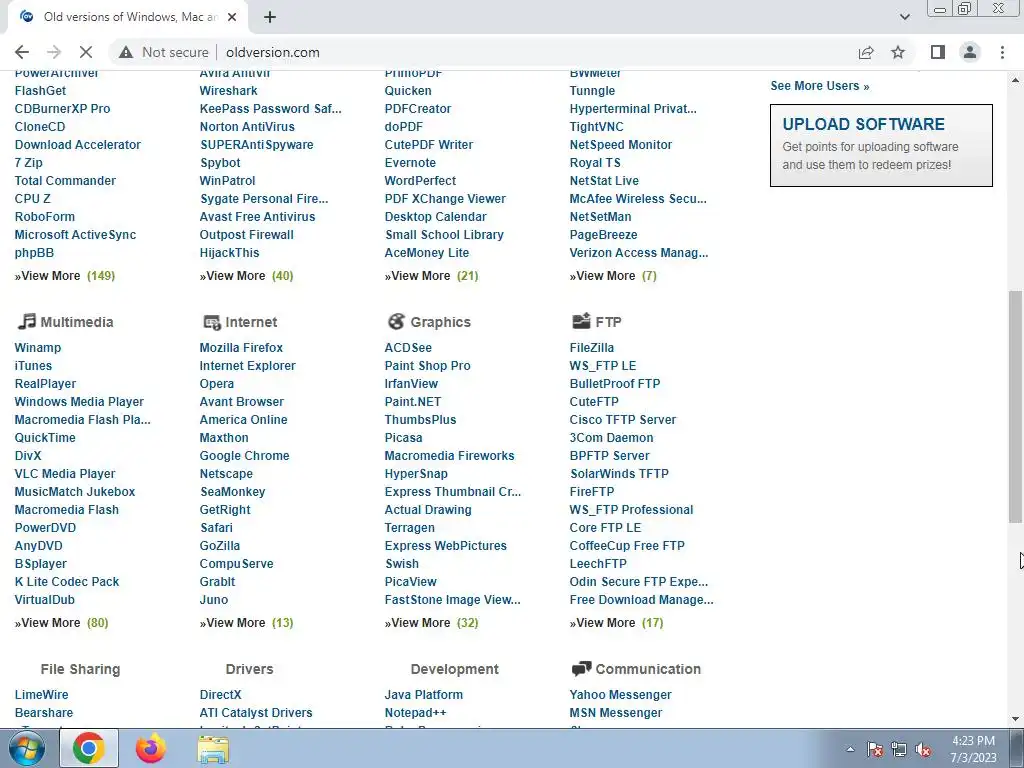1024x768 pixels.
Task: Open the Winamp link
Action: (x=38, y=347)
